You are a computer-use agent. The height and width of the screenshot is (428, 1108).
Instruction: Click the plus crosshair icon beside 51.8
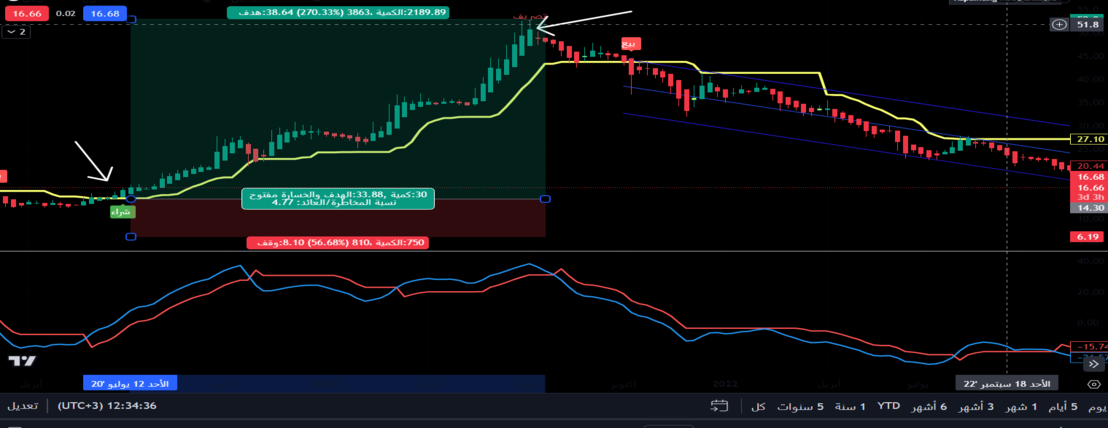(x=1059, y=24)
